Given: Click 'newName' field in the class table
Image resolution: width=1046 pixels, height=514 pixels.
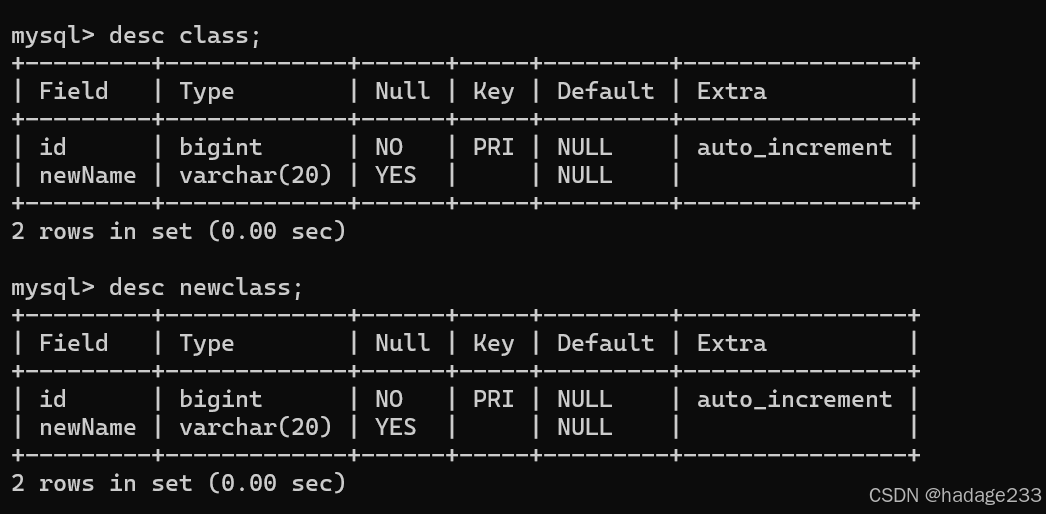Looking at the screenshot, I should [x=87, y=175].
